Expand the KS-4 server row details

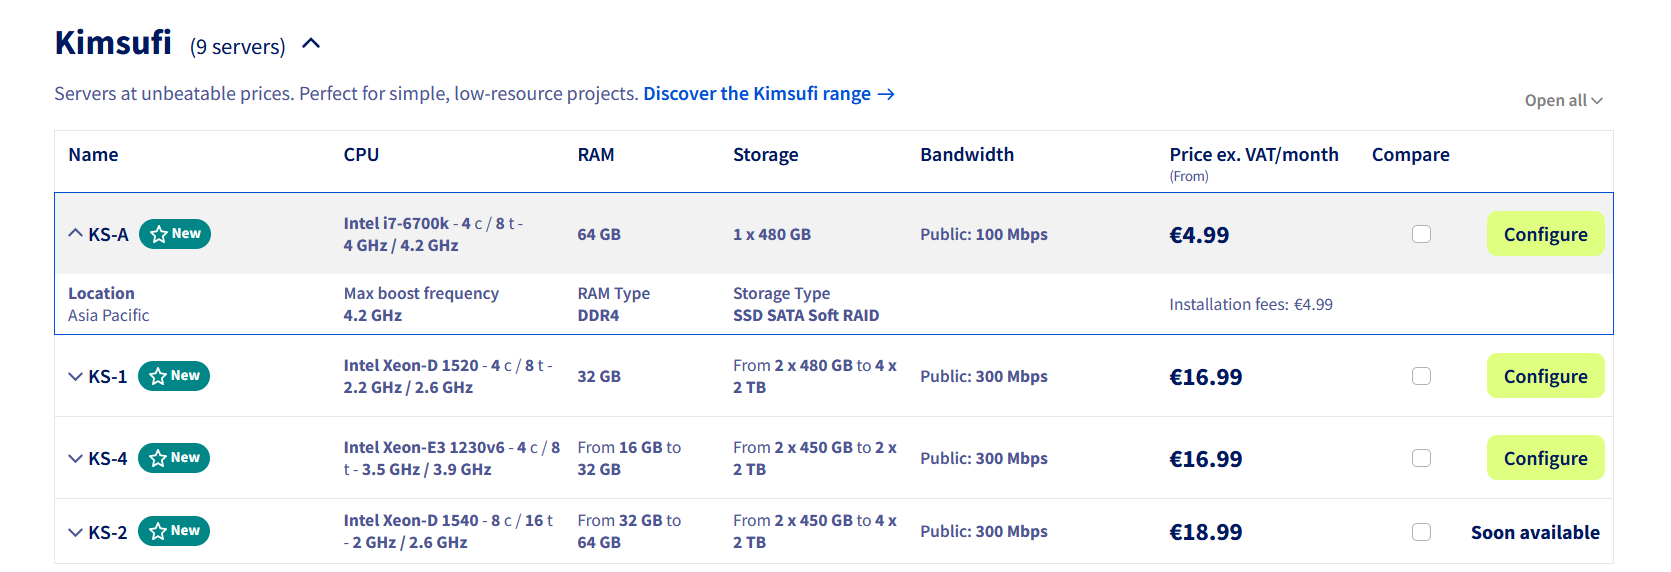point(75,459)
